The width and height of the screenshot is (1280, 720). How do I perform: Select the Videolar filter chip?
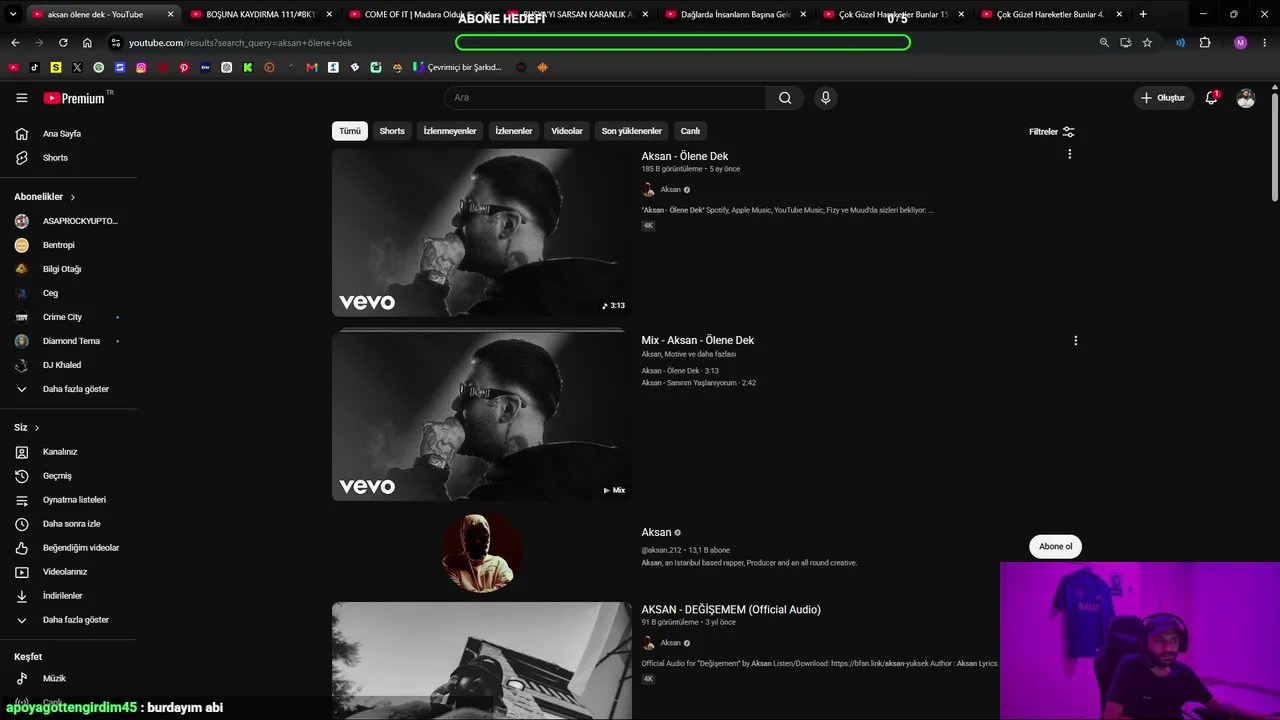click(x=567, y=131)
